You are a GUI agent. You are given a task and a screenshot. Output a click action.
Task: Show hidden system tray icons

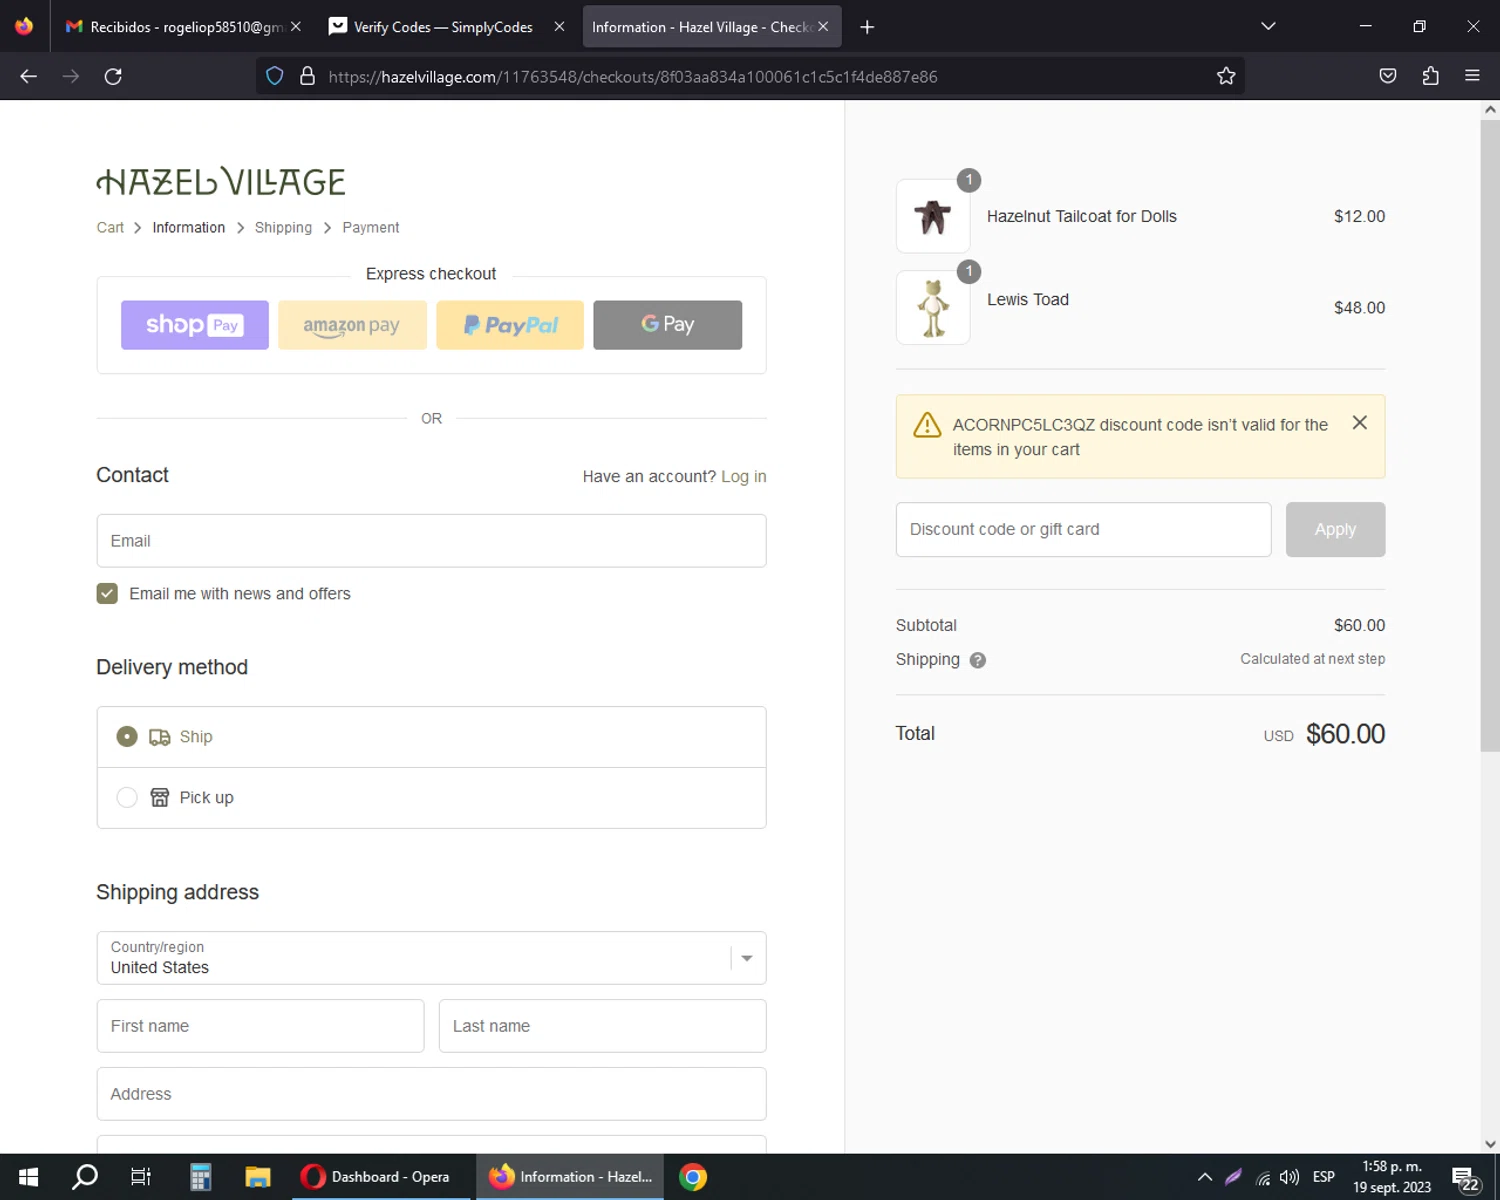[x=1205, y=1177]
